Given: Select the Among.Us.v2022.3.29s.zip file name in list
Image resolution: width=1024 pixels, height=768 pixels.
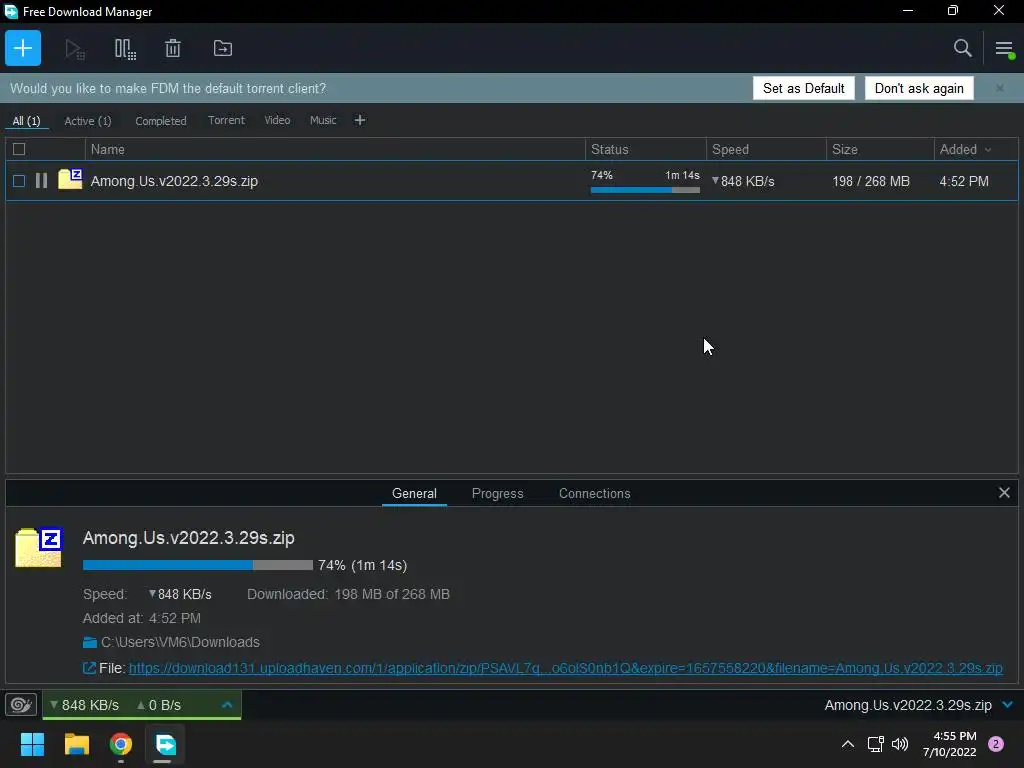Looking at the screenshot, I should (174, 182).
